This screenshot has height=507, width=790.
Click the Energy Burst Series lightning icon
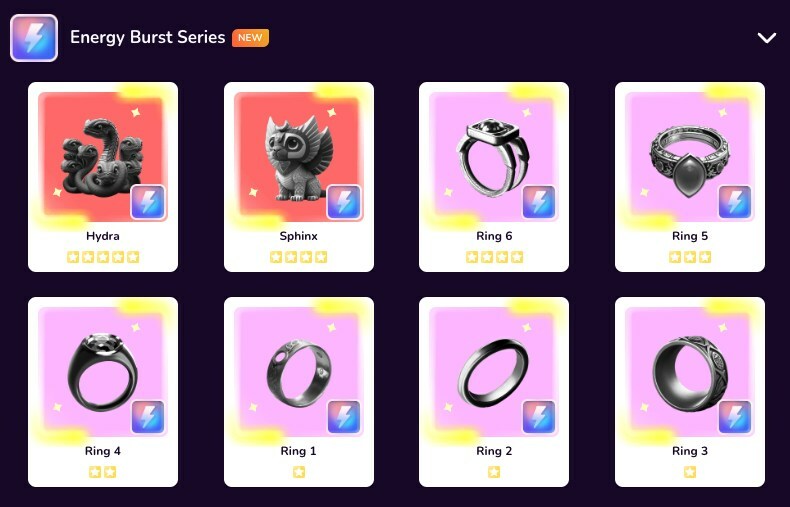pyautogui.click(x=34, y=38)
